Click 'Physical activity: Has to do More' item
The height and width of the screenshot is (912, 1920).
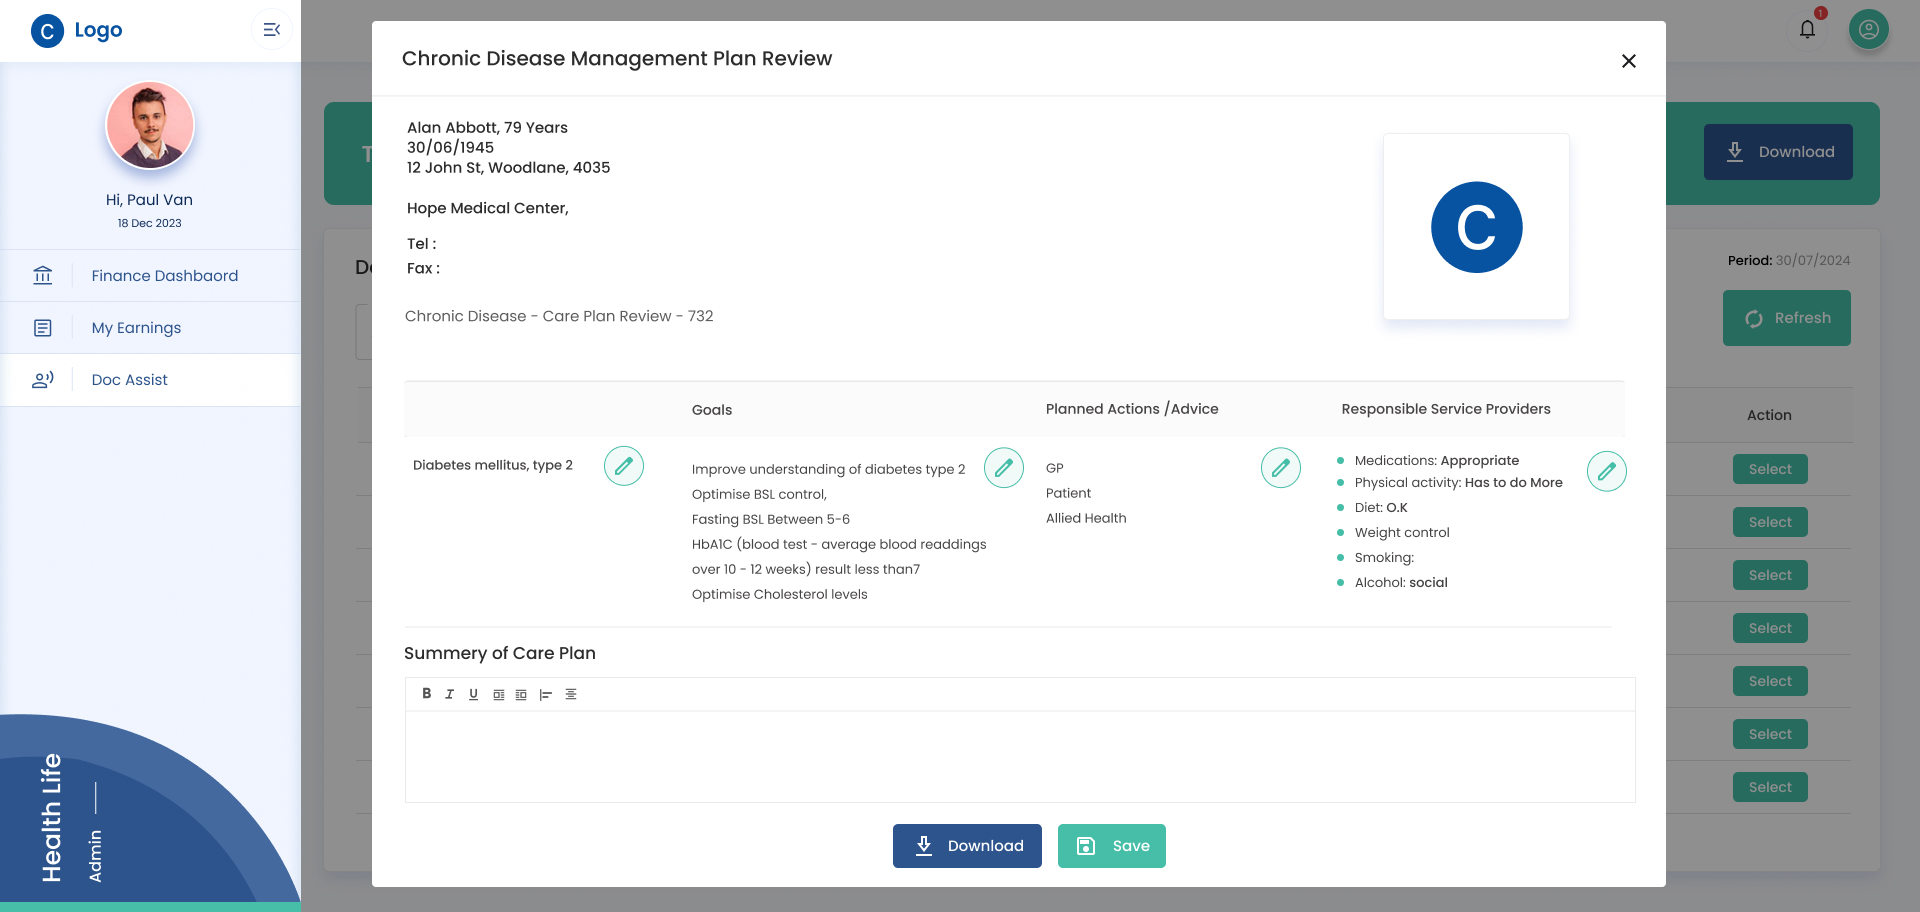point(1459,483)
